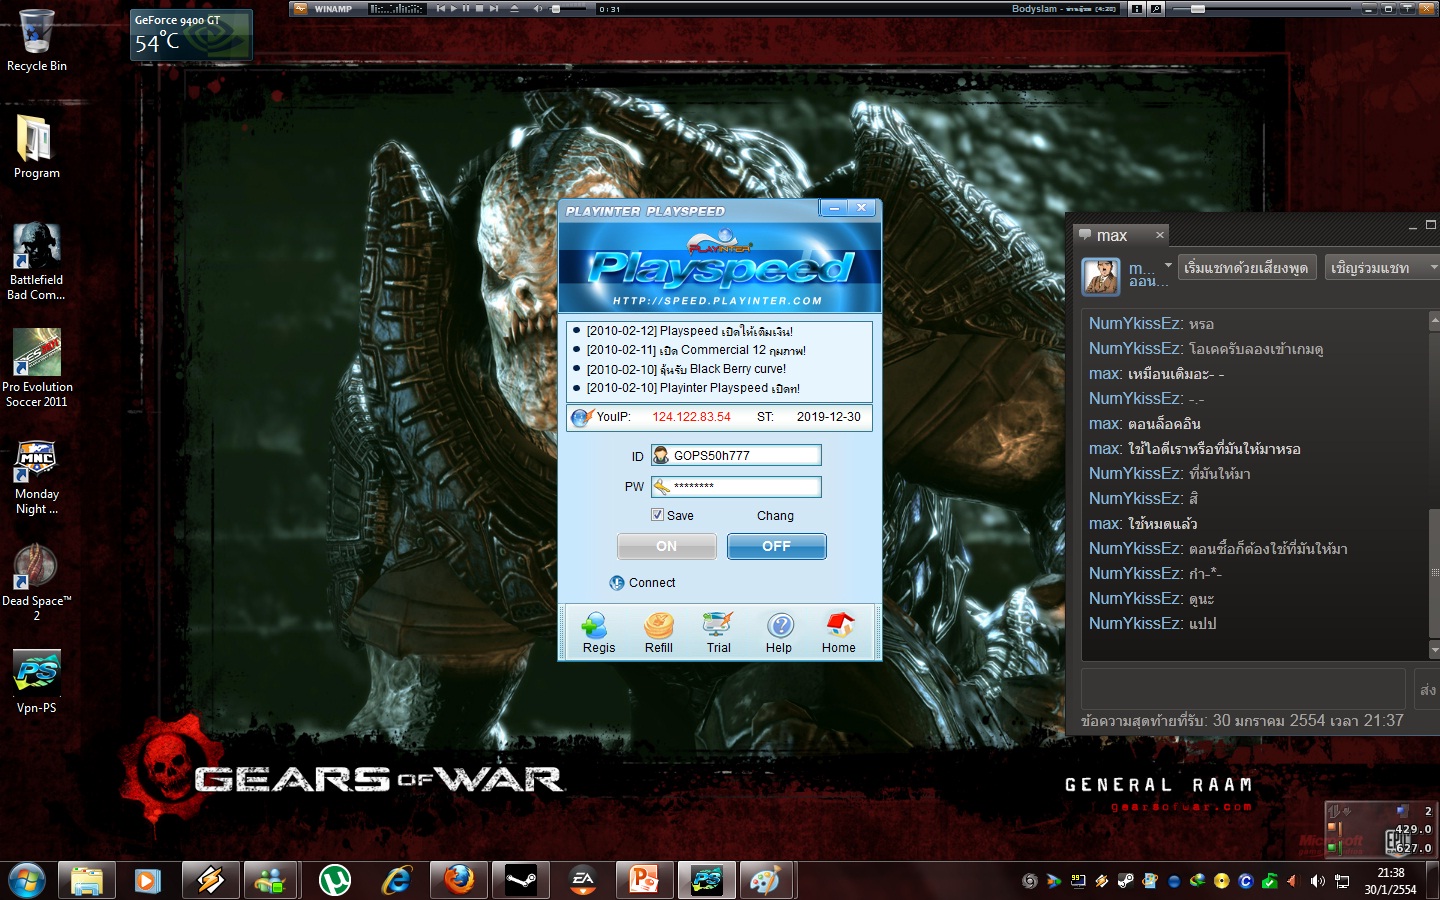Open the Regis icon in Playspeed
The width and height of the screenshot is (1440, 900).
[x=598, y=633]
